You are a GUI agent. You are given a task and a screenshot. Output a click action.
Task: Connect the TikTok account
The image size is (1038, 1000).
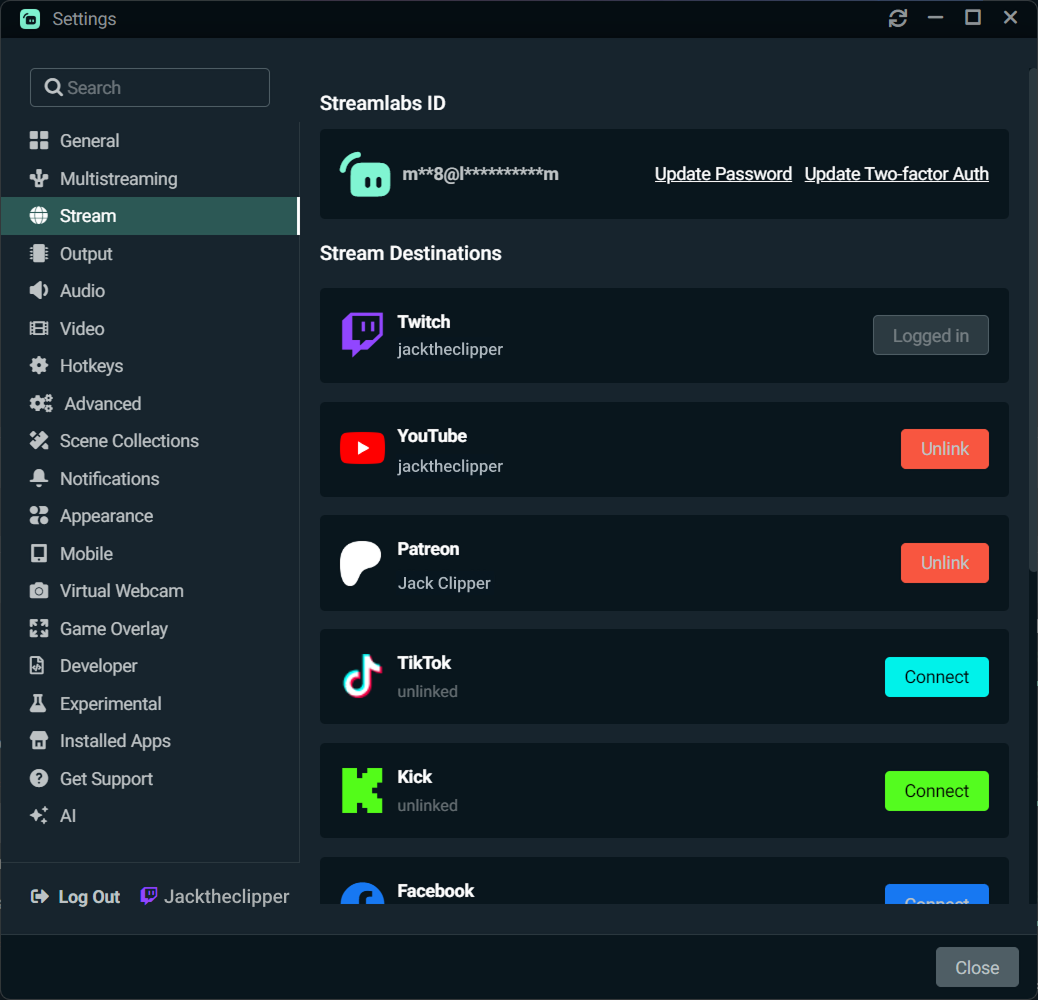tap(937, 676)
